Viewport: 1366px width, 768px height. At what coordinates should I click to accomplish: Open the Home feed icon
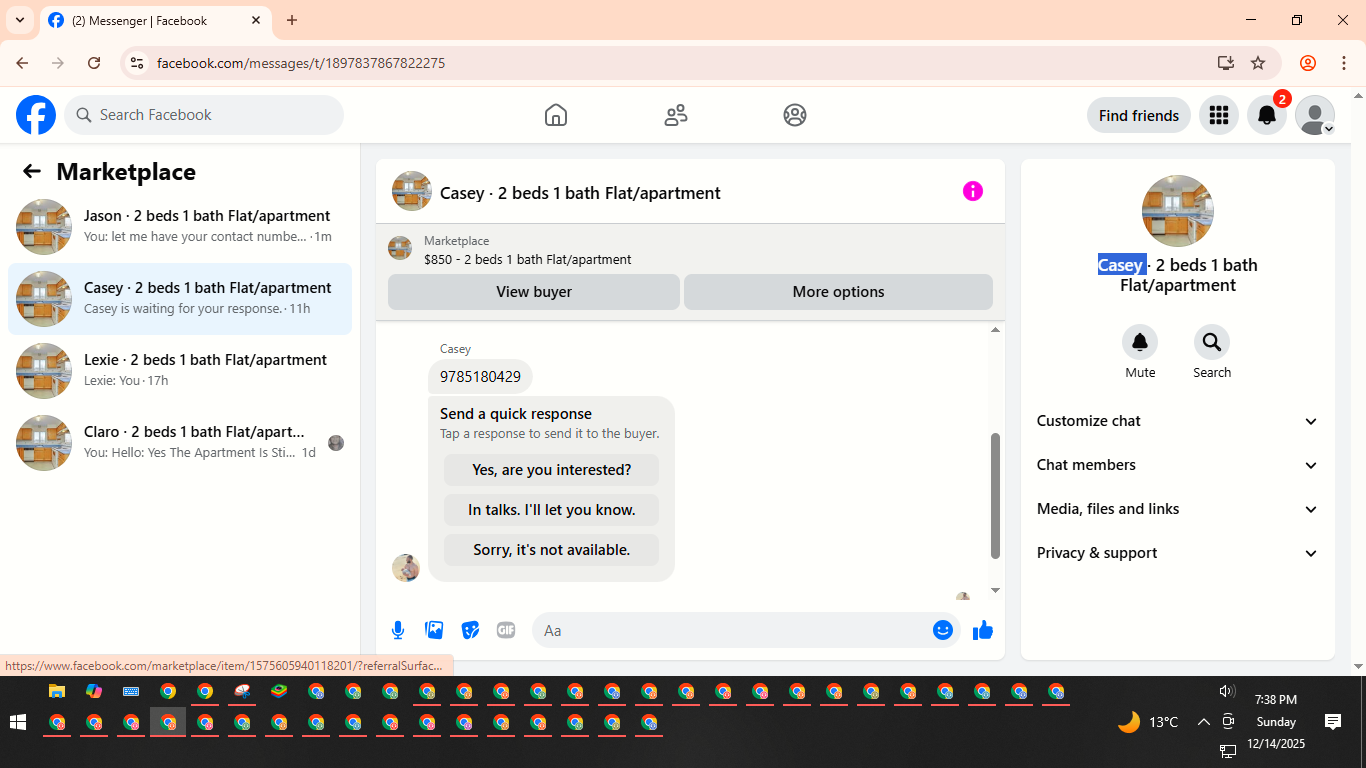coord(556,115)
